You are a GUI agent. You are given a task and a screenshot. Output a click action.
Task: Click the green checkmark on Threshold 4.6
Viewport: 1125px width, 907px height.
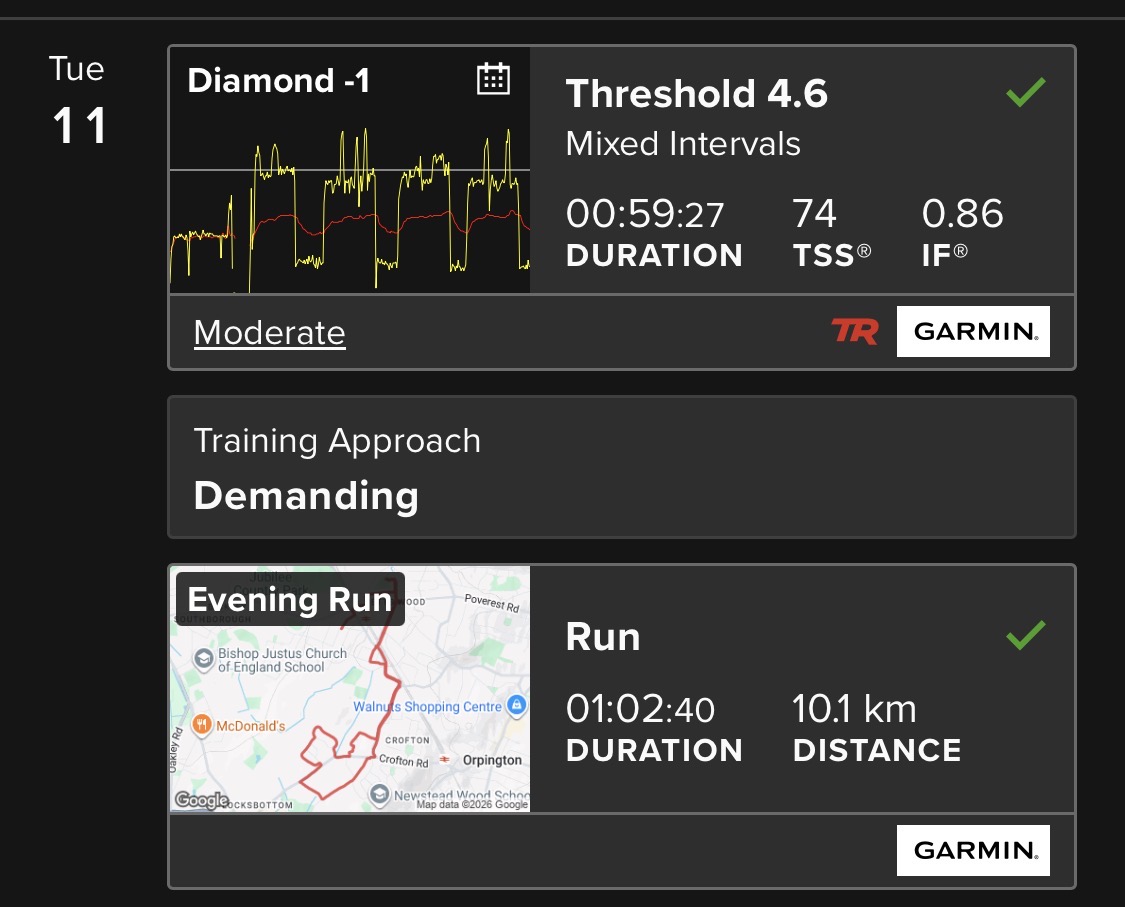[1026, 93]
